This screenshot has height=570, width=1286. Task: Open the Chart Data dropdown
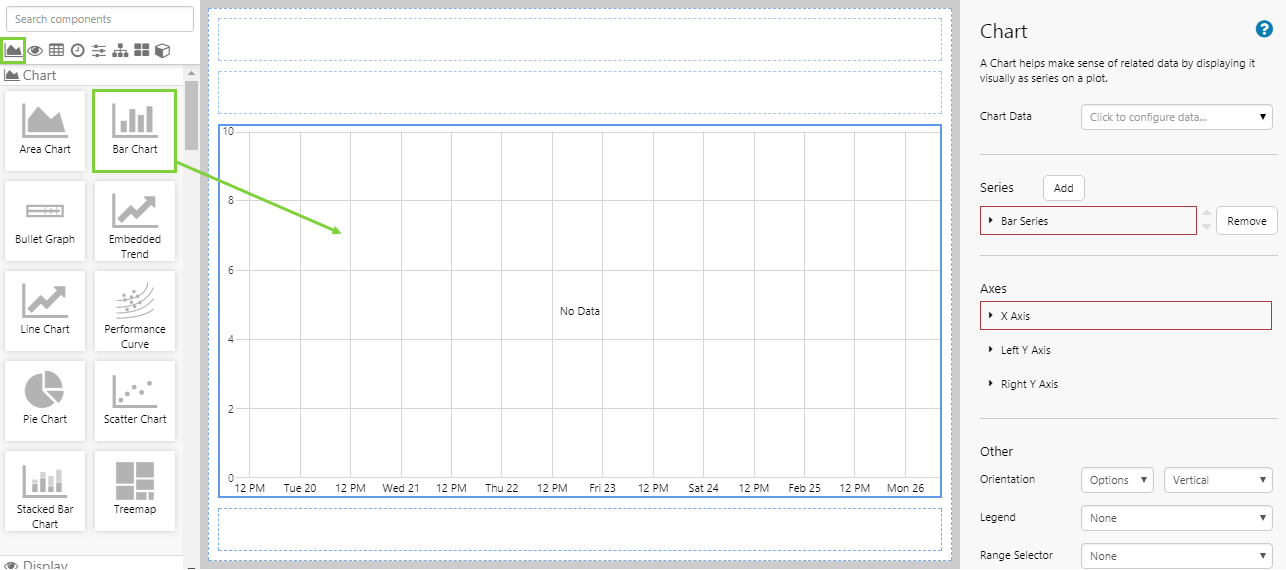tap(1176, 117)
